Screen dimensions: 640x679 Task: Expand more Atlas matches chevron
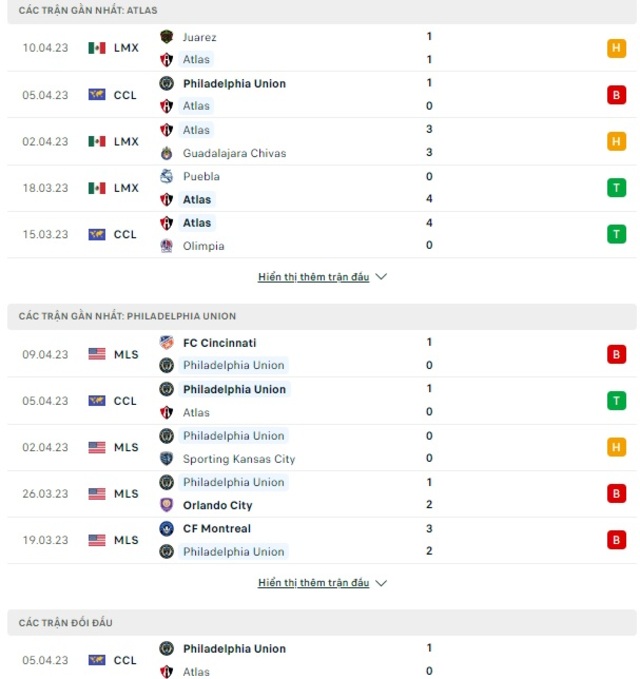coord(381,277)
